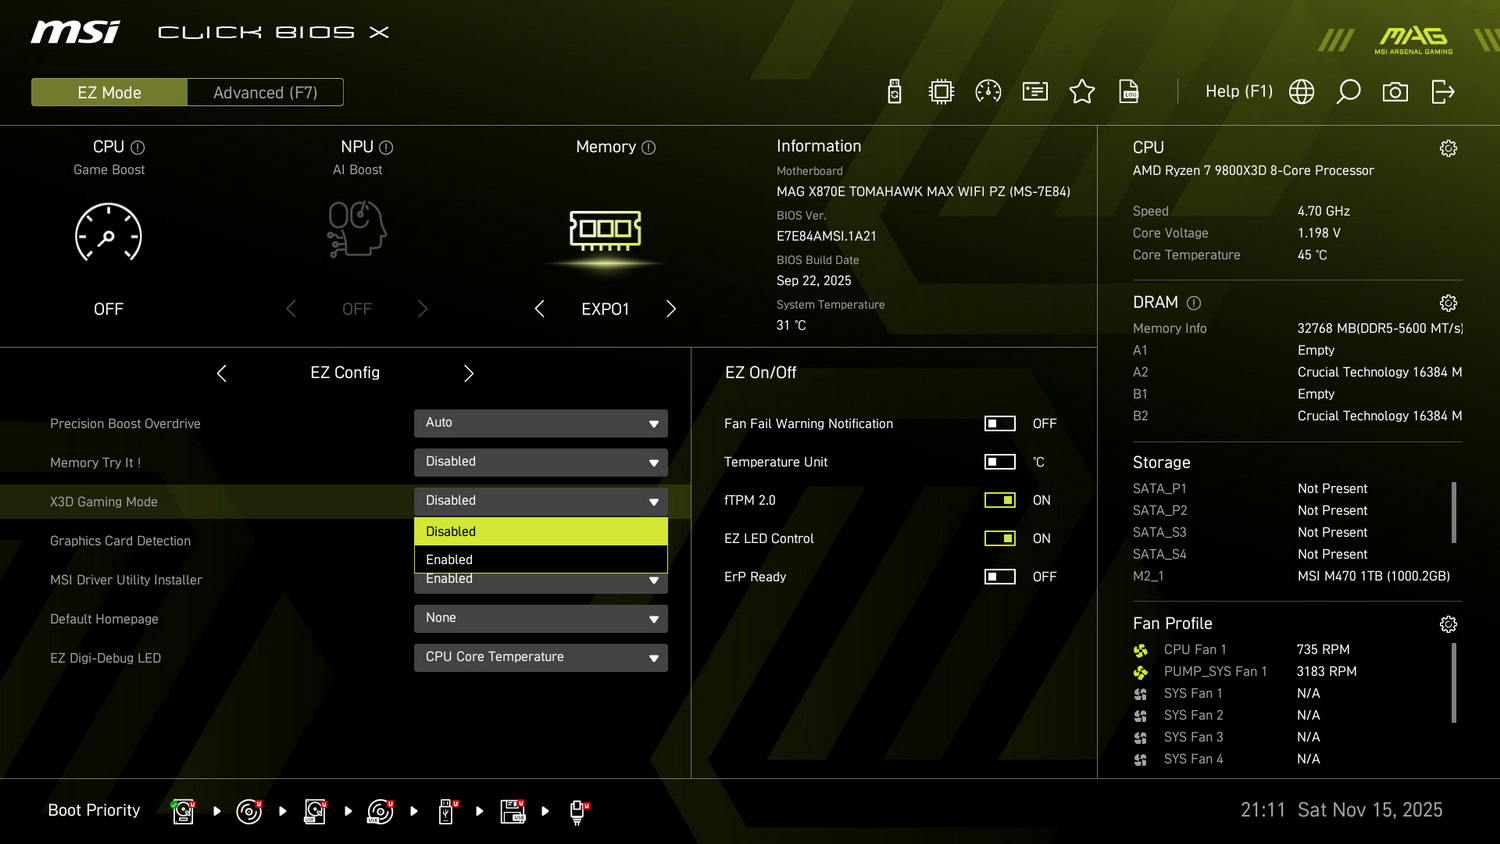Toggle fTPM 2.0 off
Image resolution: width=1500 pixels, height=844 pixels.
click(999, 500)
